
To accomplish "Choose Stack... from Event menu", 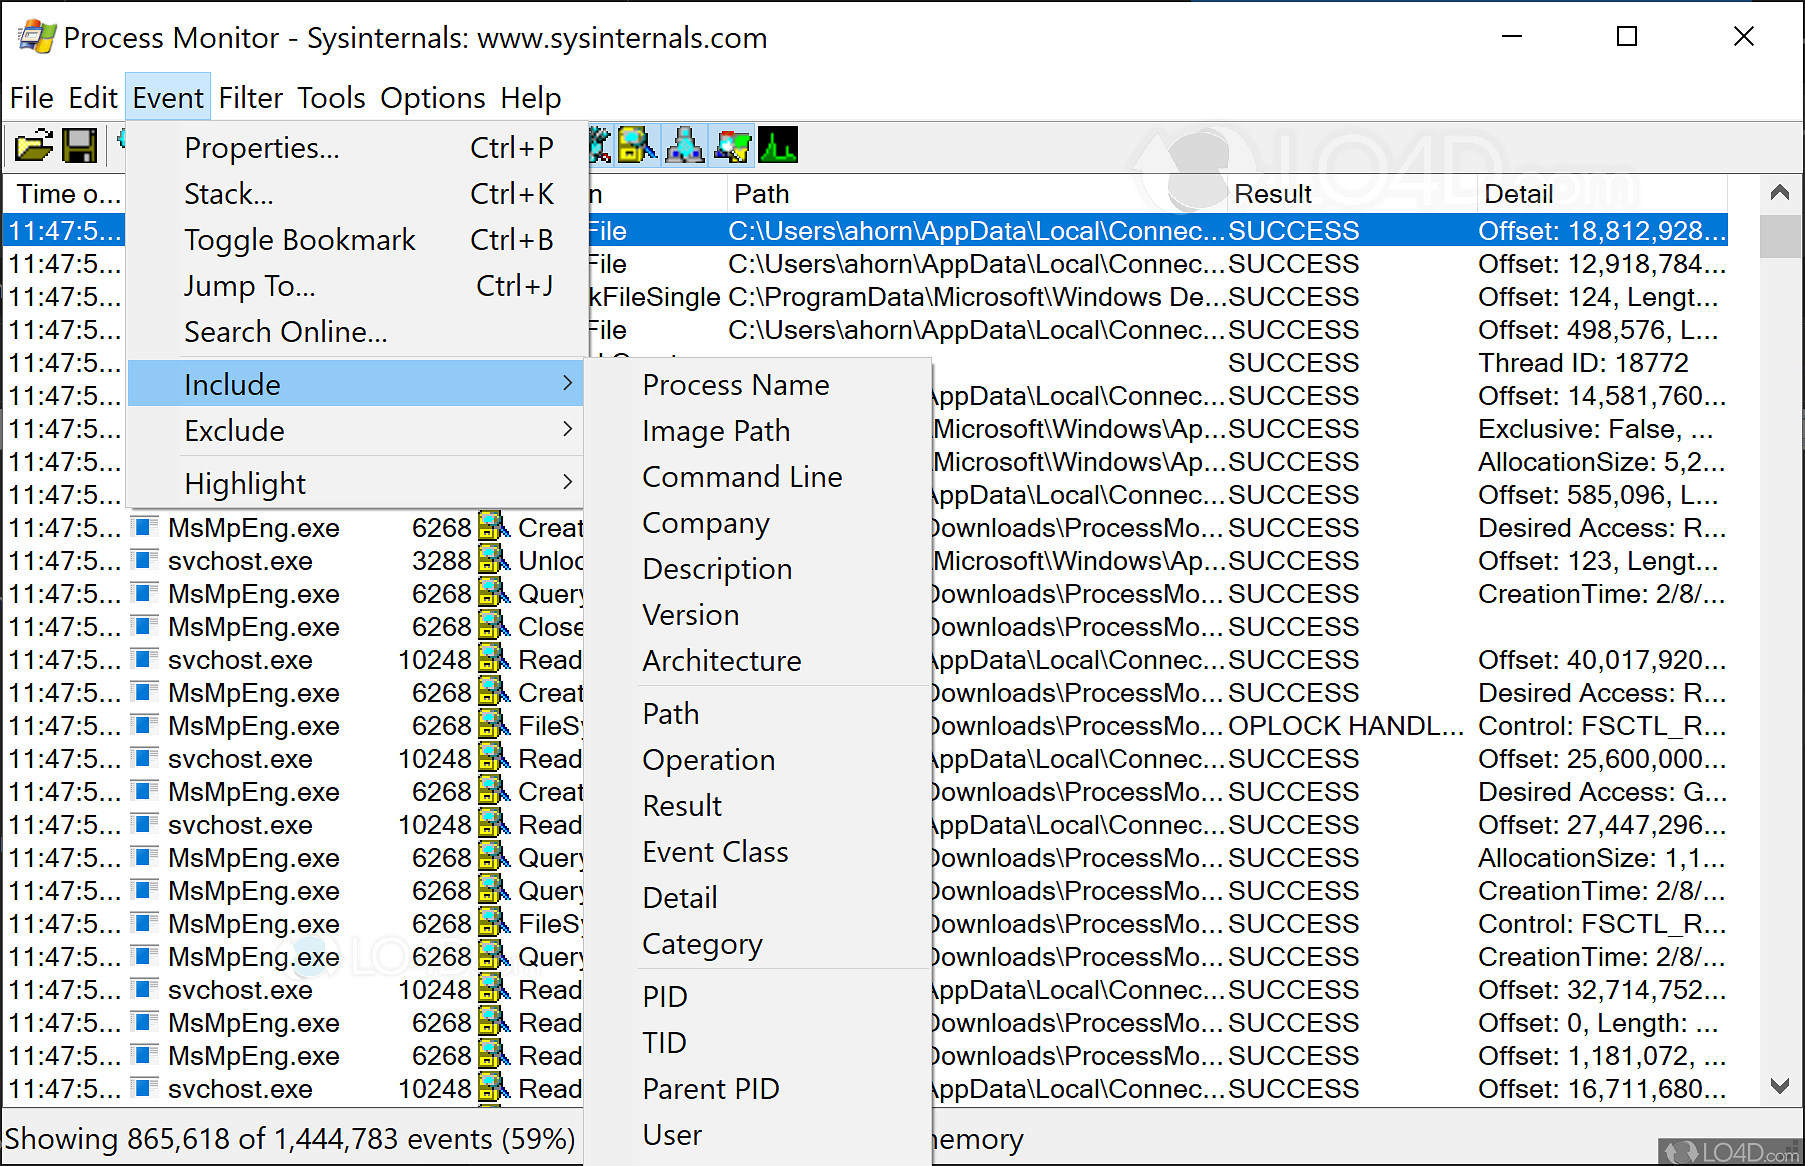I will 357,194.
